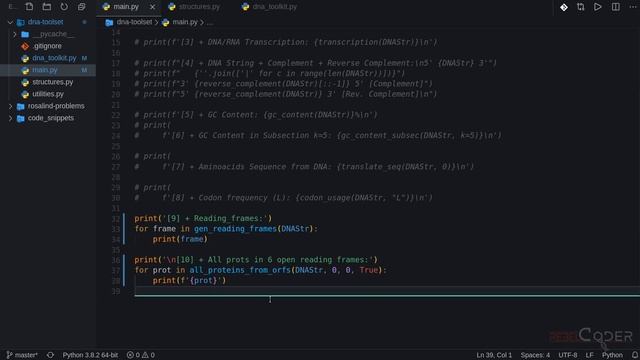Open the notifications bell icon
The width and height of the screenshot is (640, 360).
[x=635, y=355]
